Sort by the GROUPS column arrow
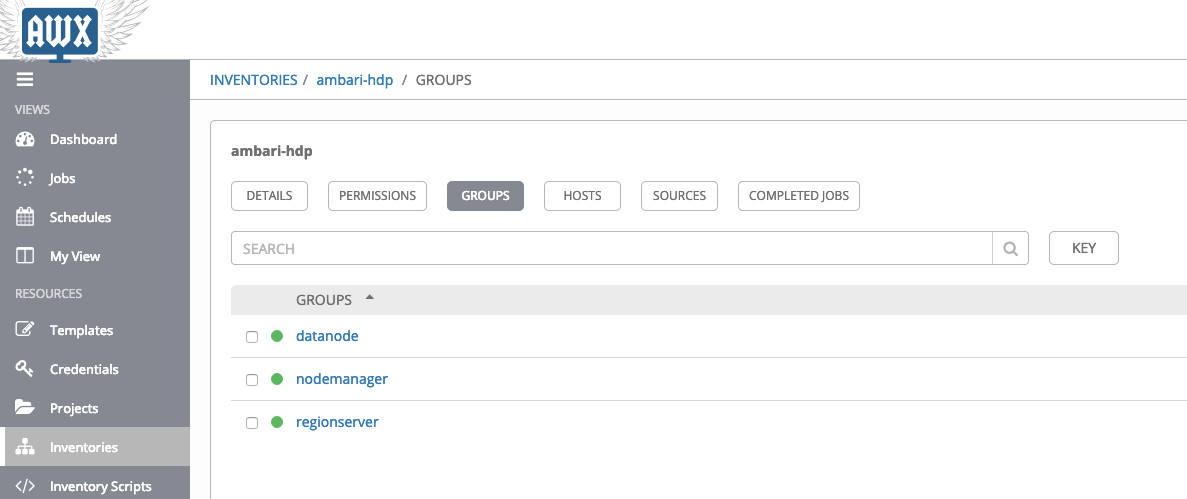This screenshot has width=1187, height=499. pos(369,298)
